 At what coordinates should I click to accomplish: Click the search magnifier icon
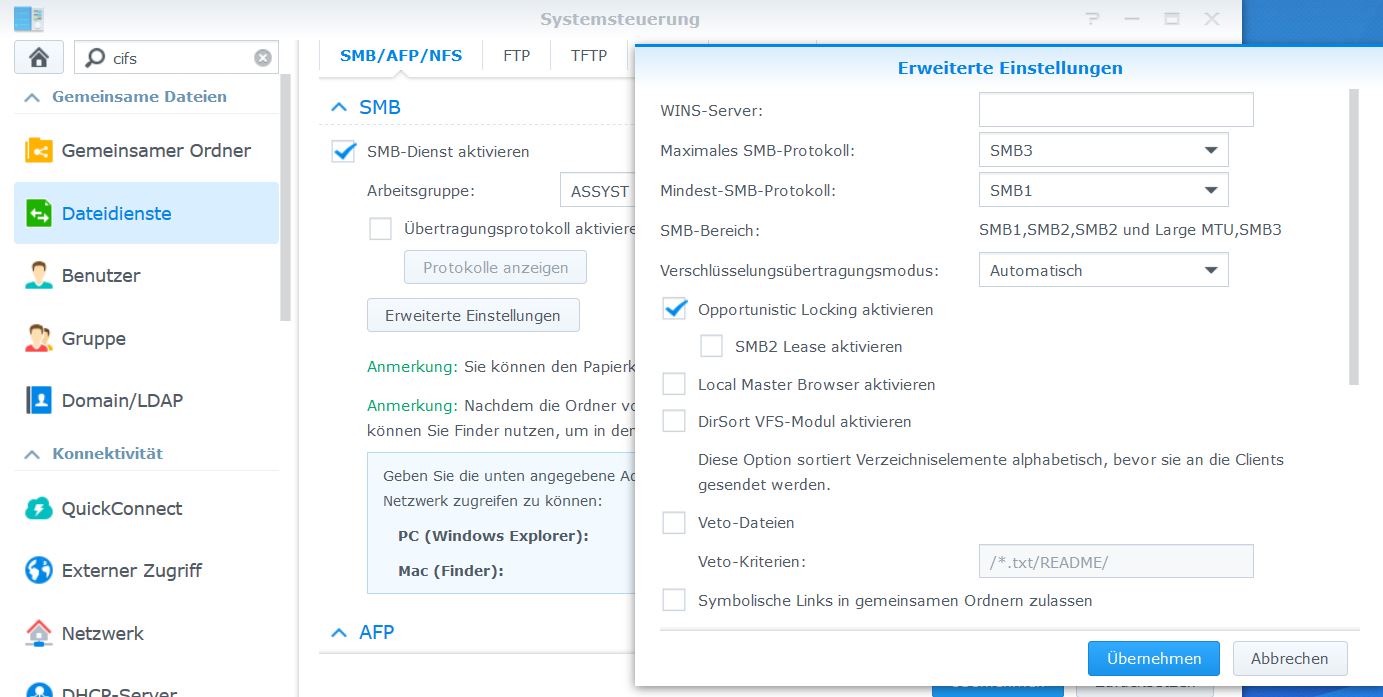(95, 58)
